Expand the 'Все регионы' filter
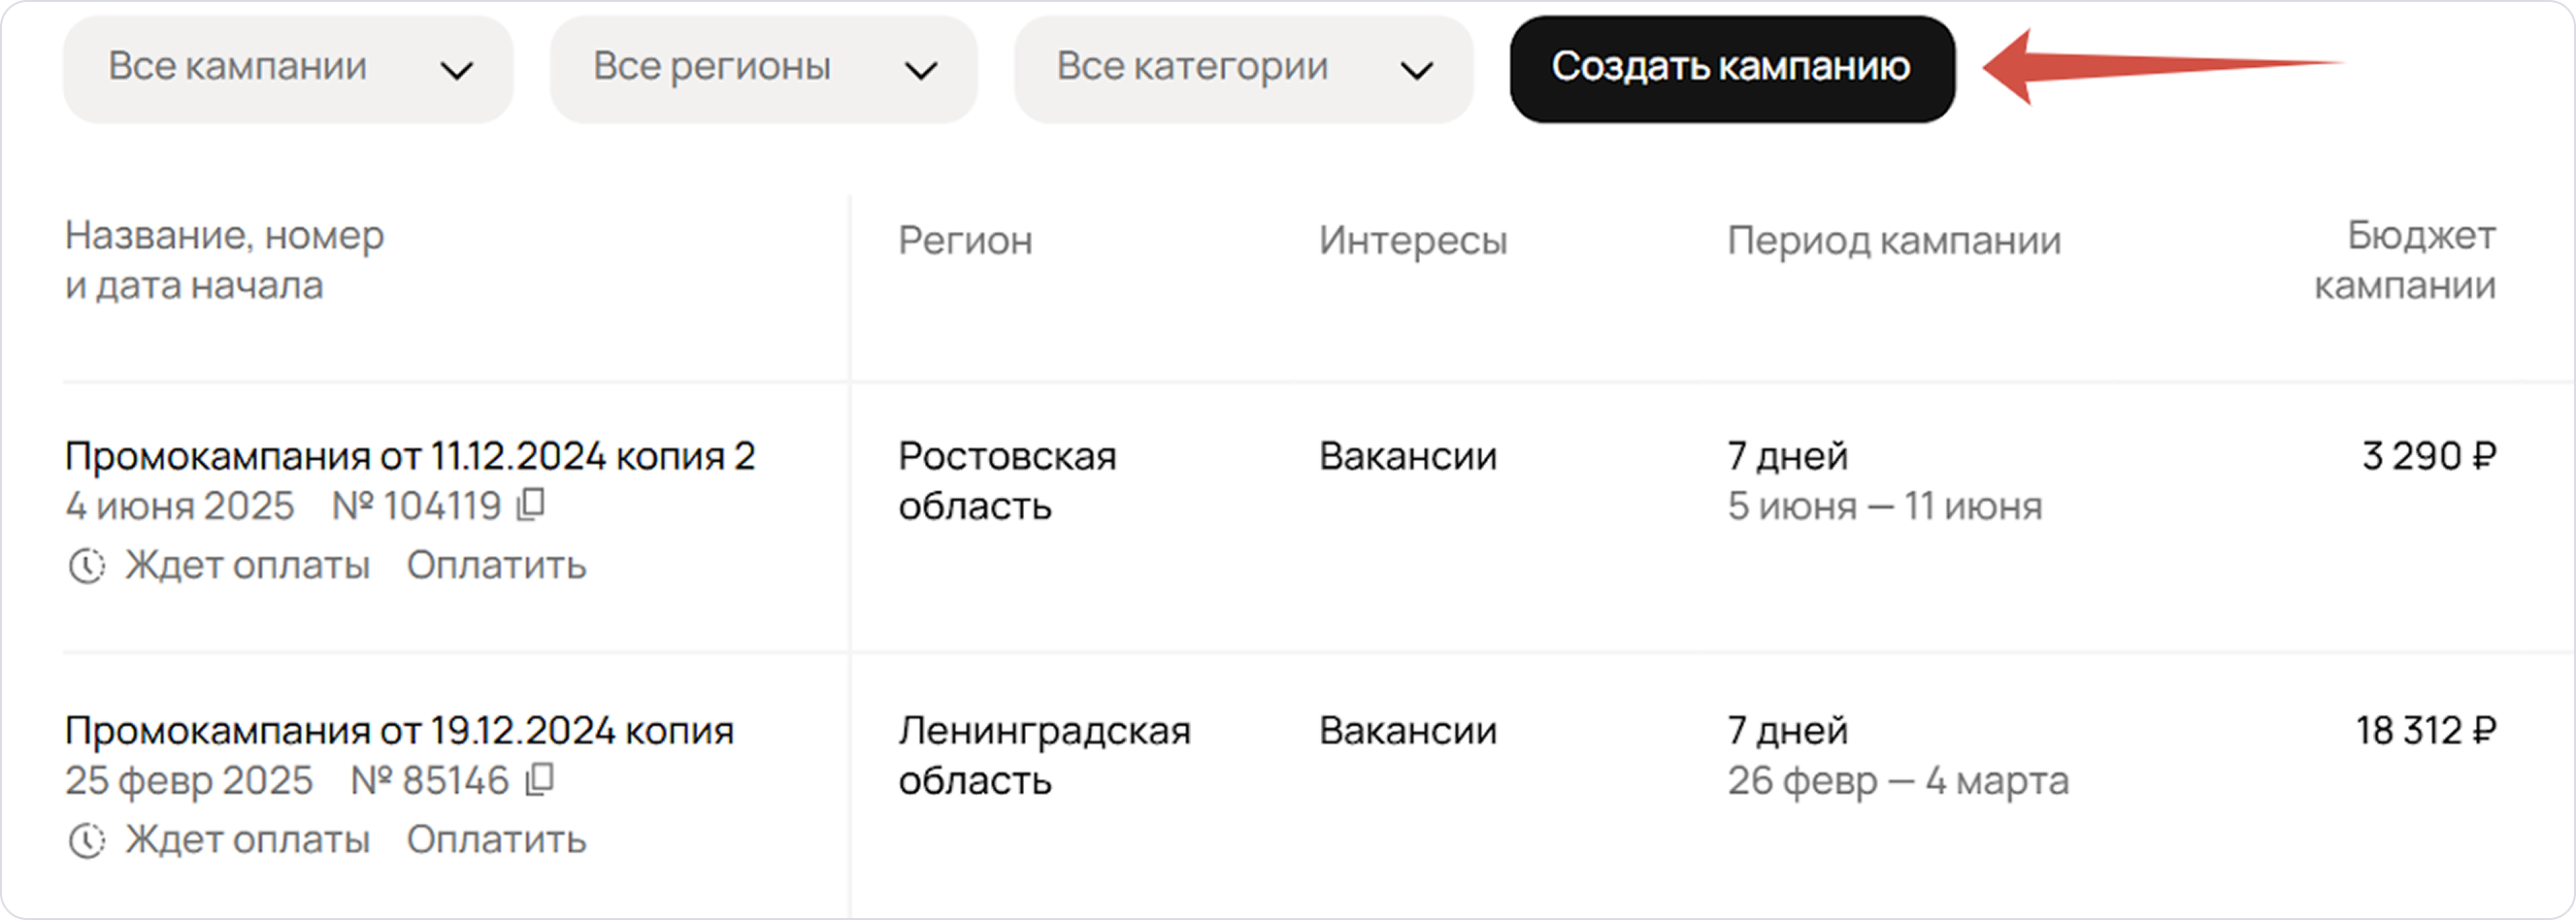 point(763,69)
